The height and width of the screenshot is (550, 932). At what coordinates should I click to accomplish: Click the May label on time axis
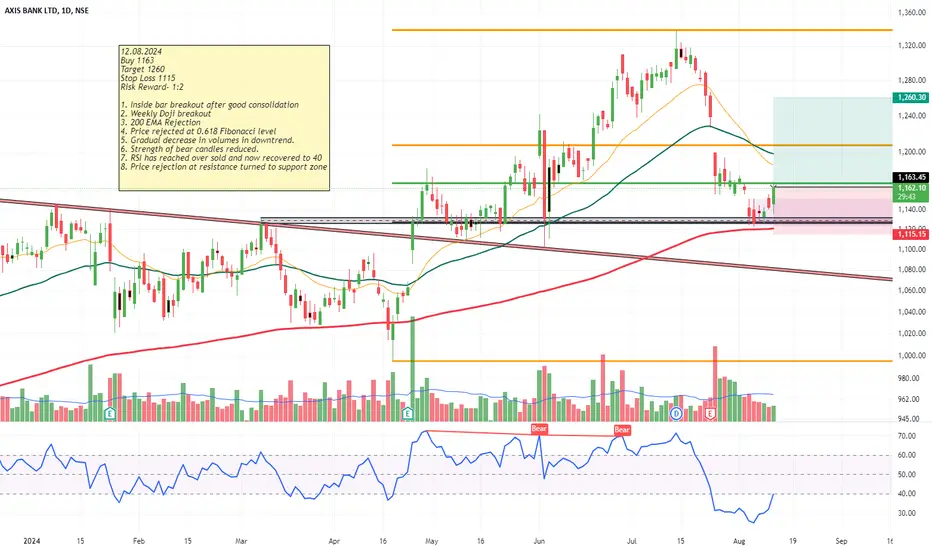[432, 541]
